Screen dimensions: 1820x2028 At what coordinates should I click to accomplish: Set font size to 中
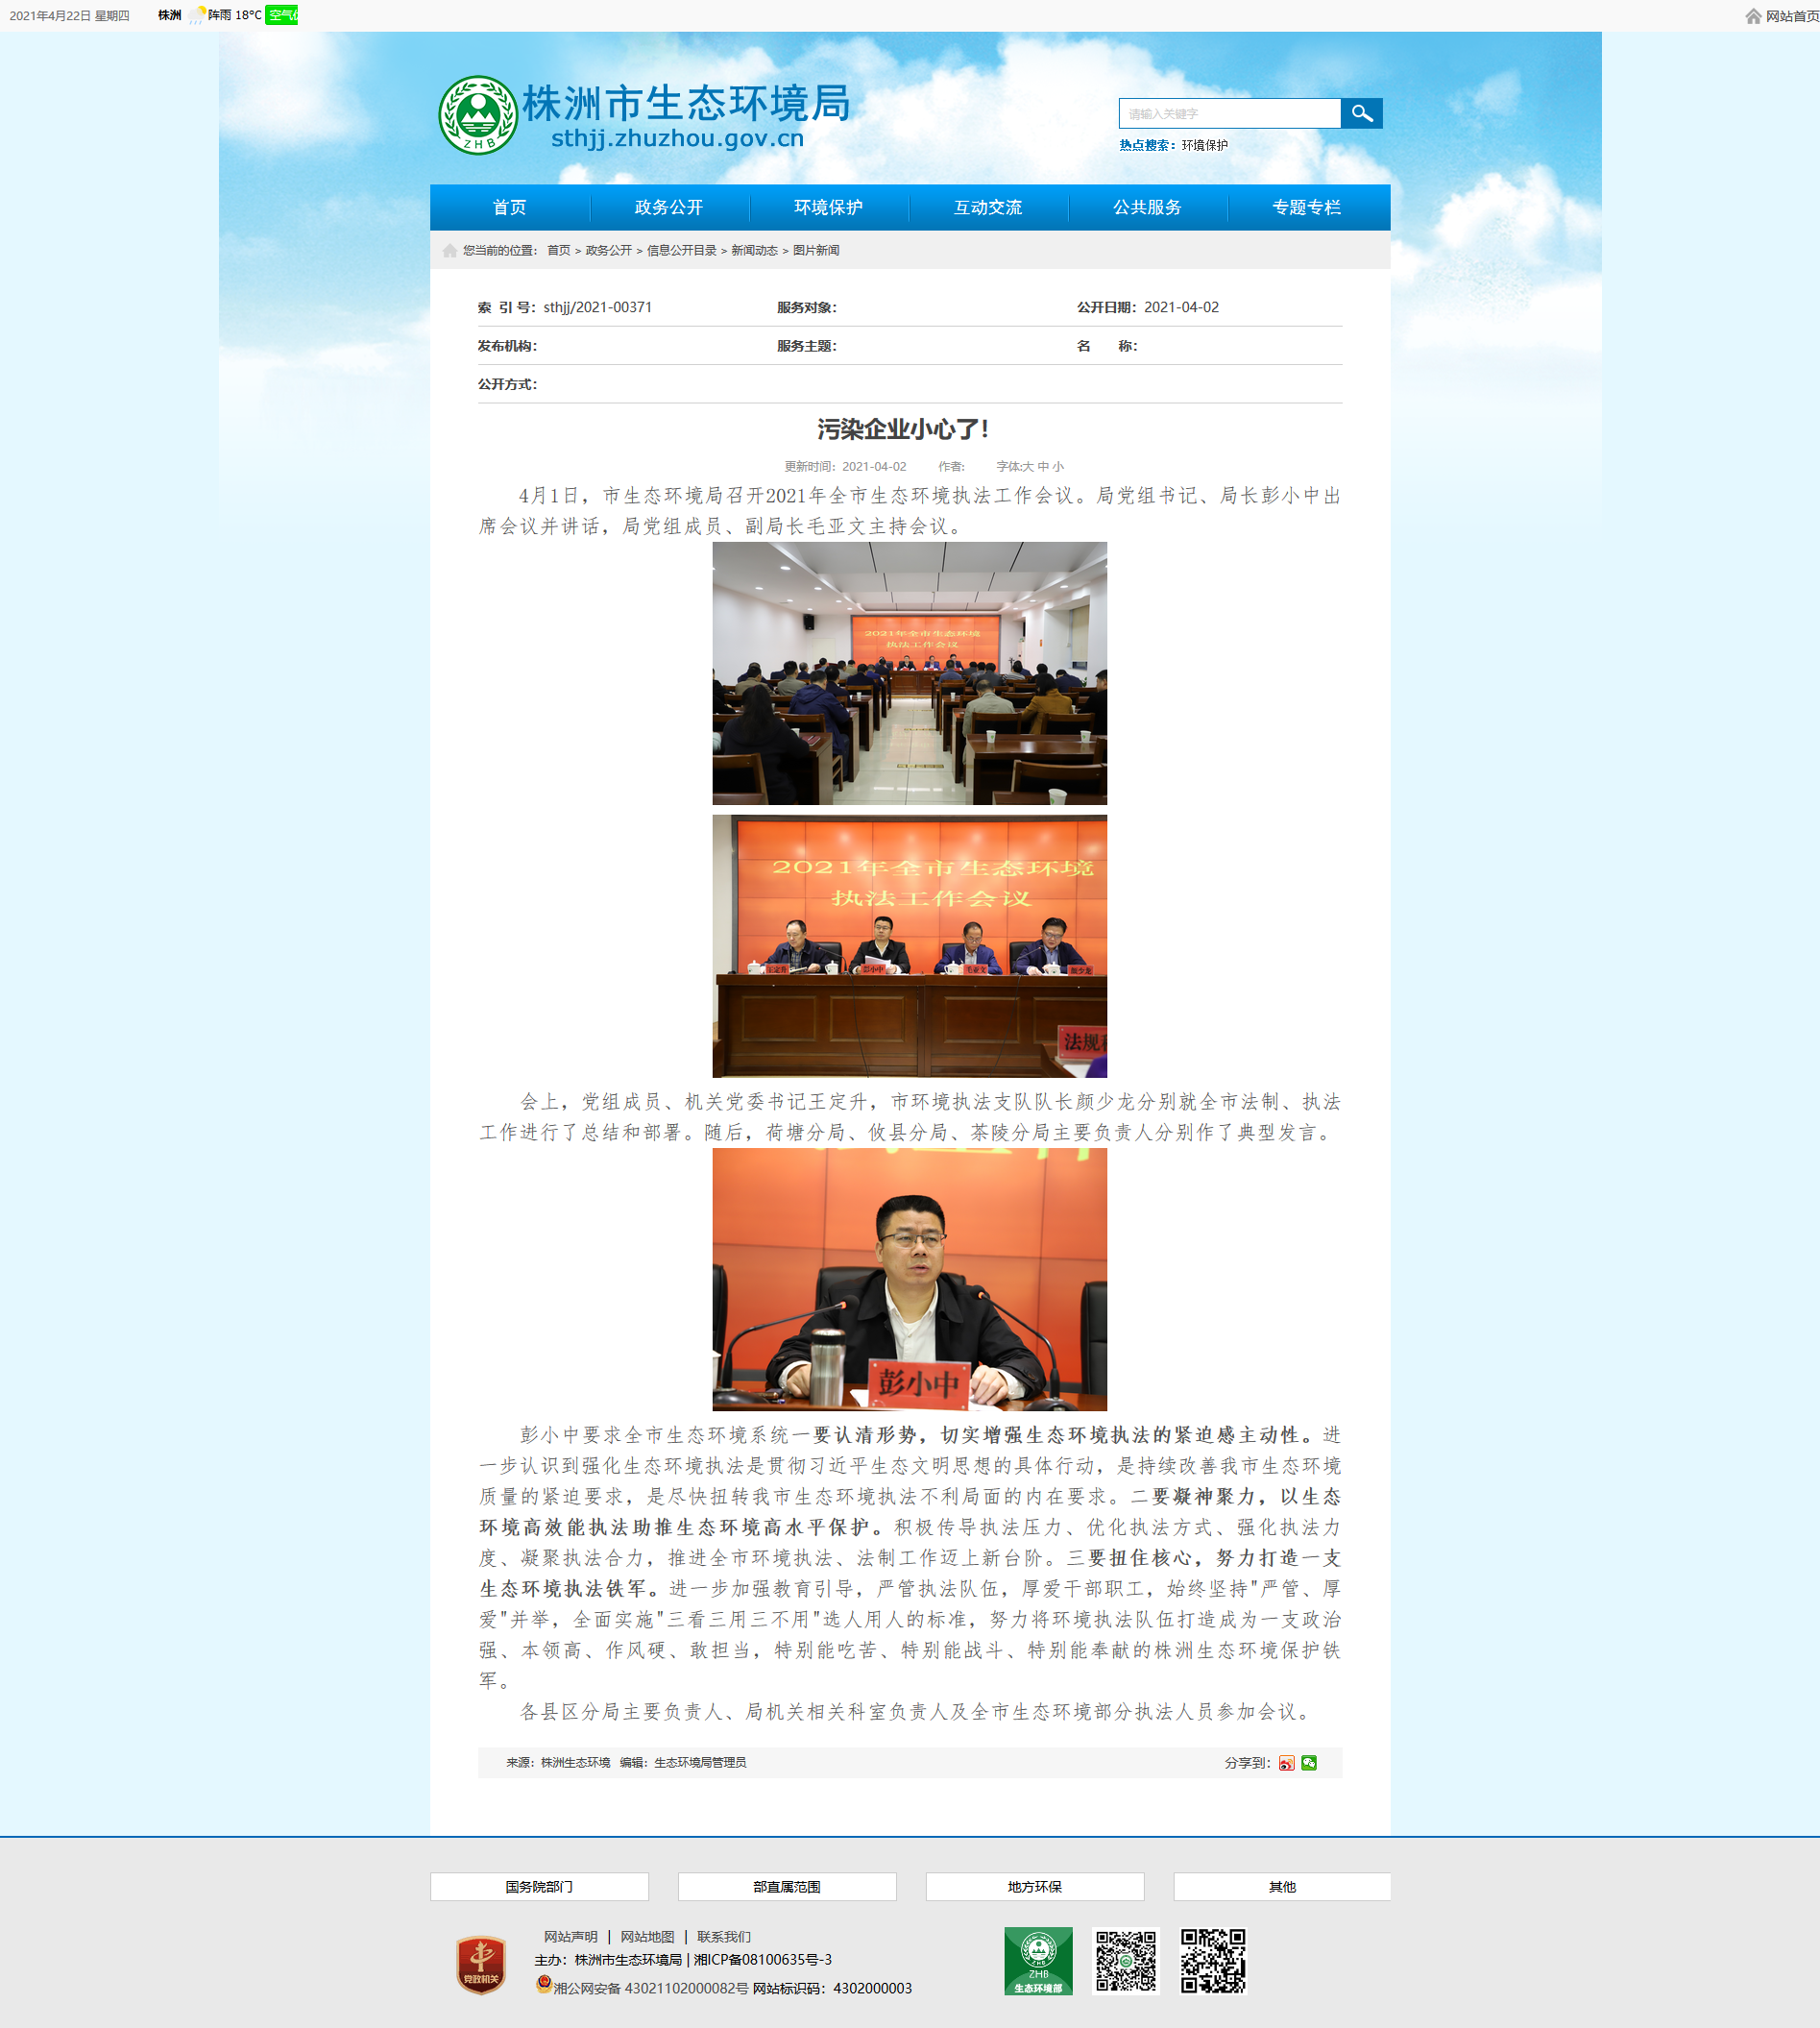click(1043, 467)
